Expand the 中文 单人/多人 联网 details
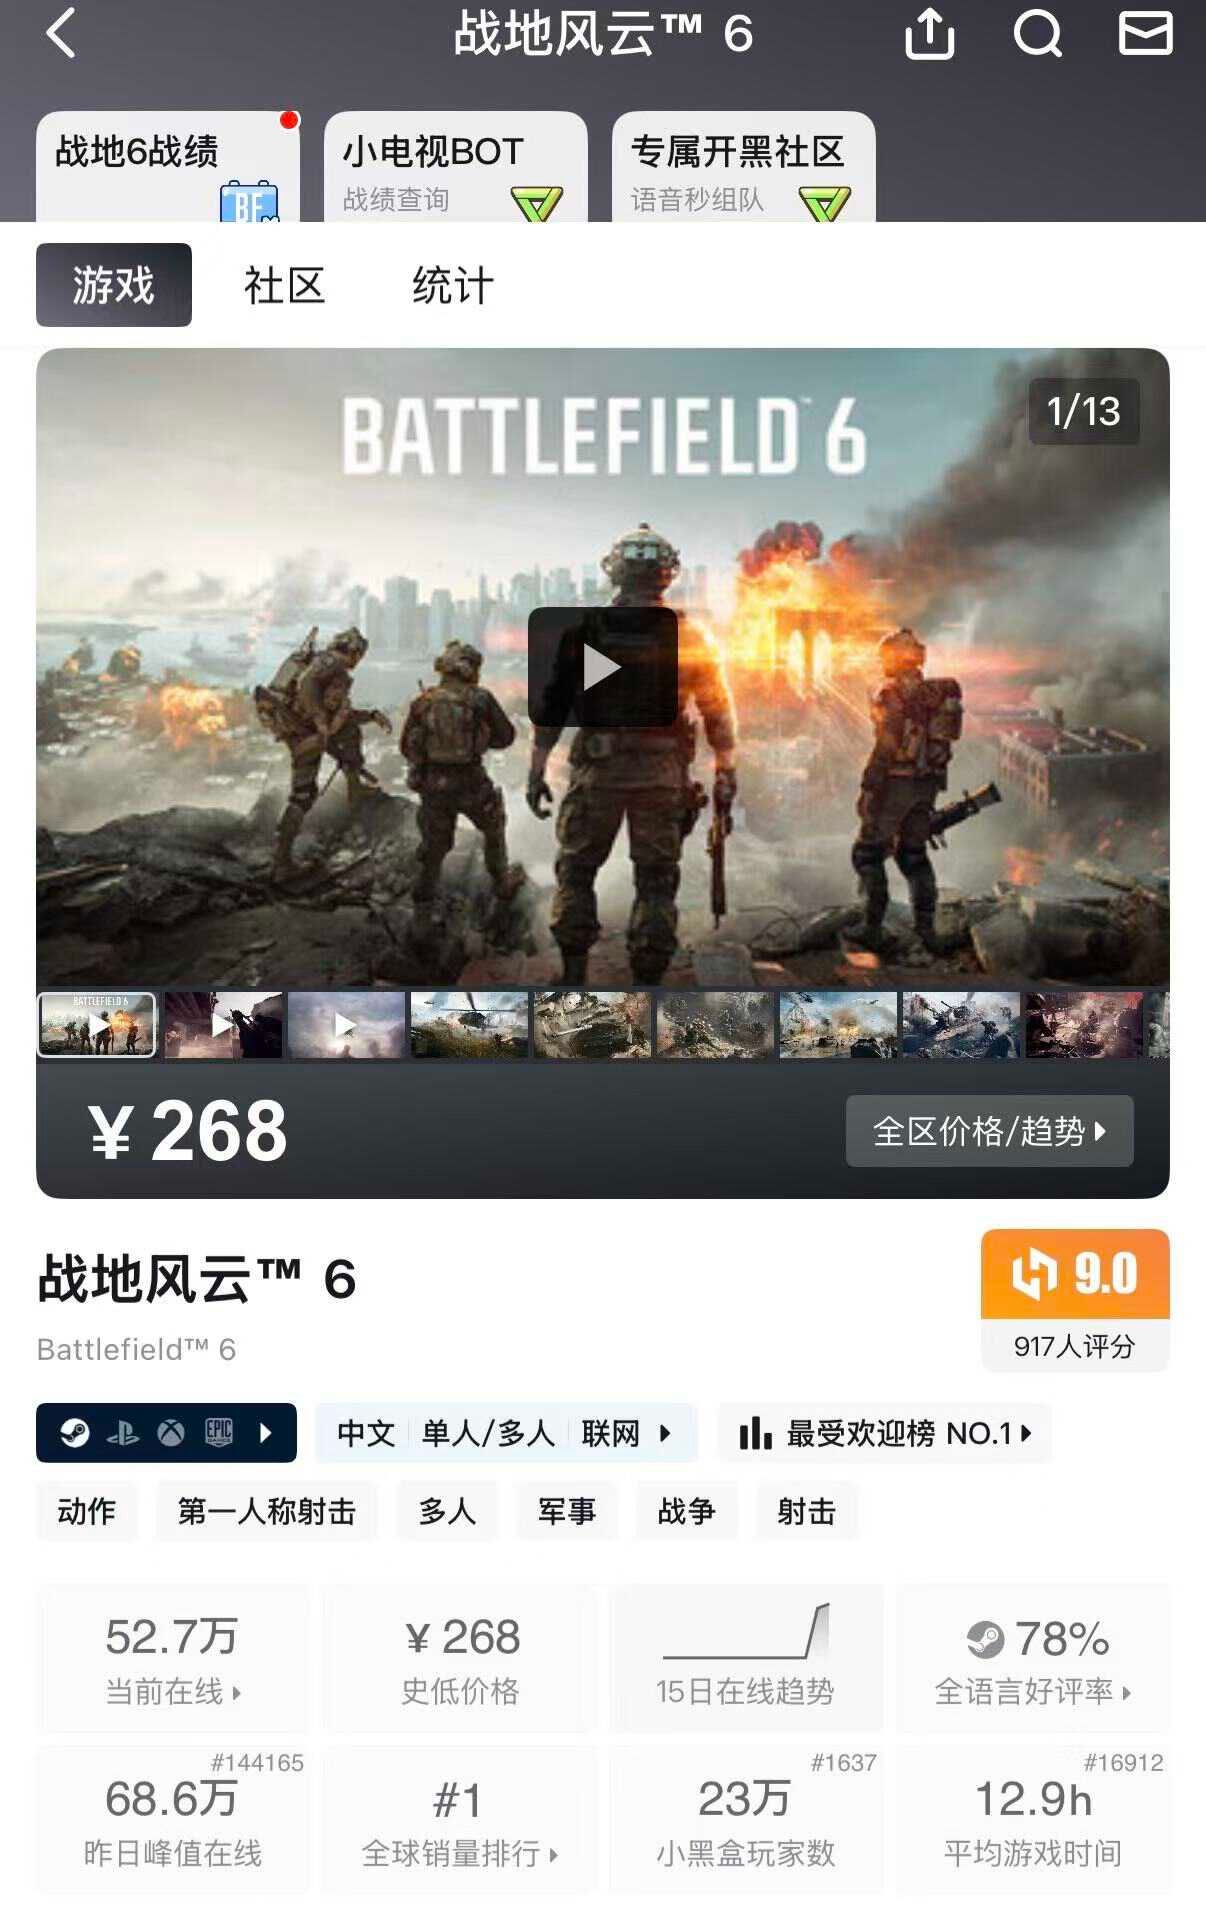 [505, 1433]
